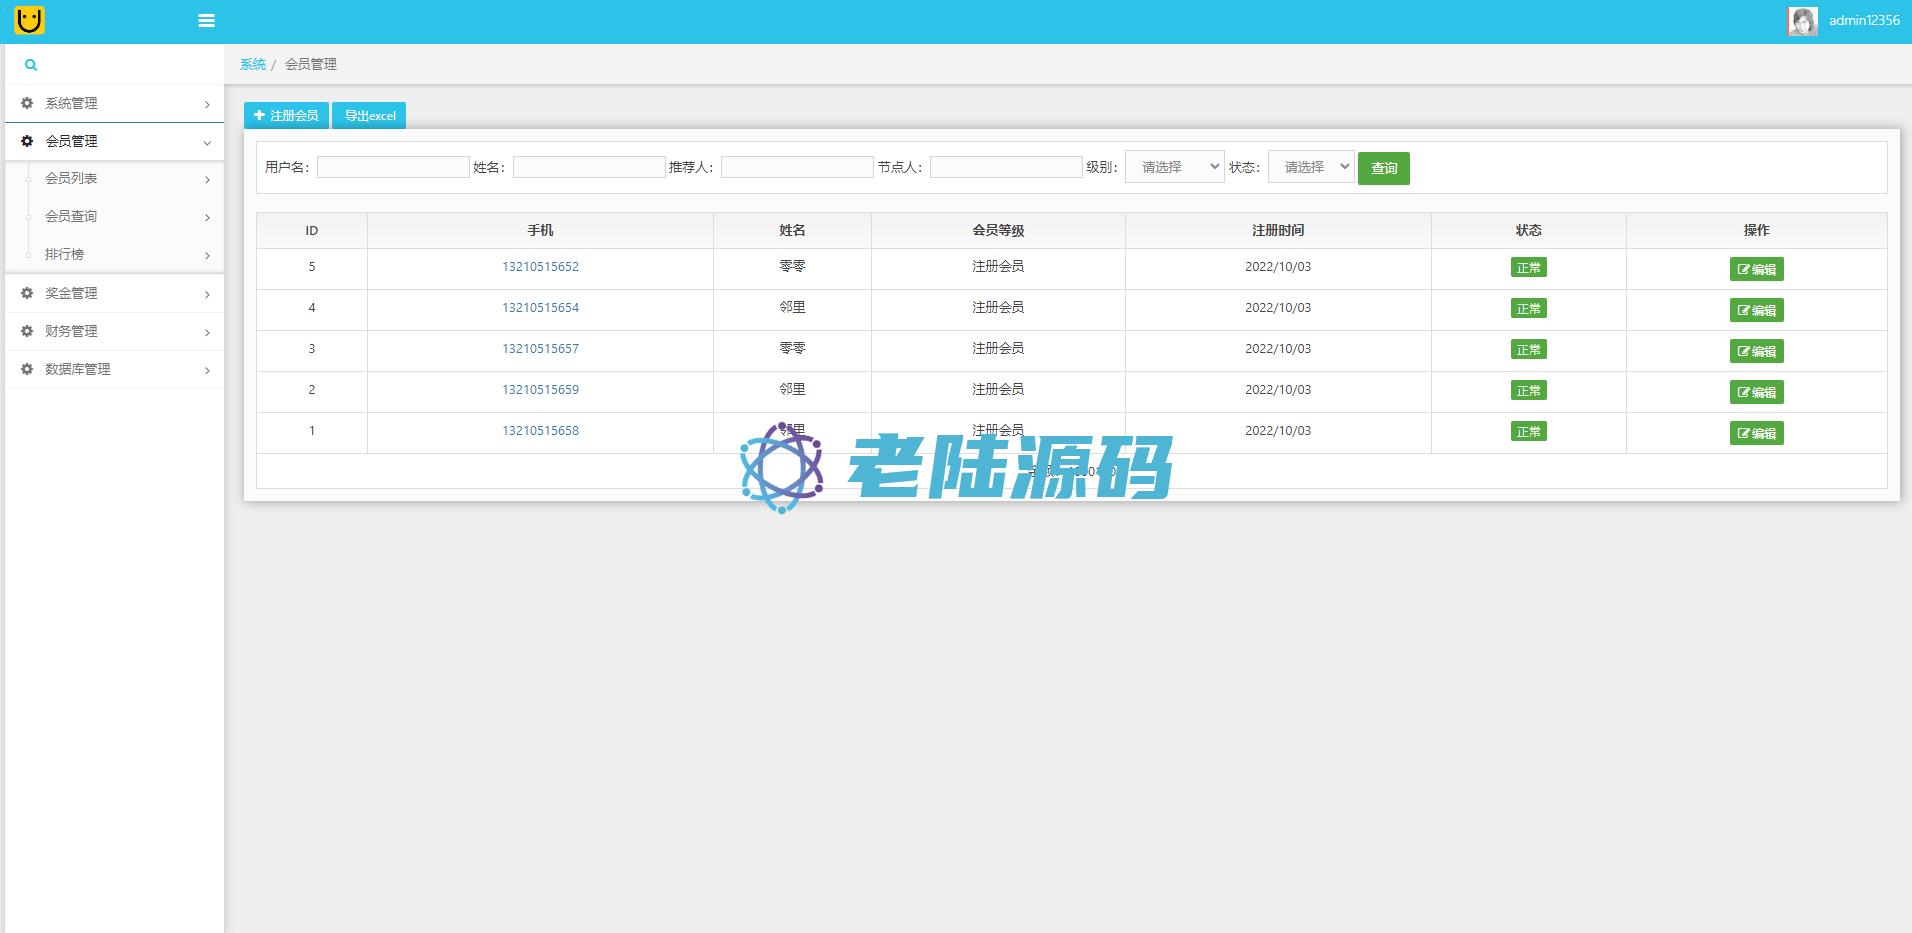Select 排行榜 in the sidebar
Screen dimensions: 1912x933
[x=64, y=255]
